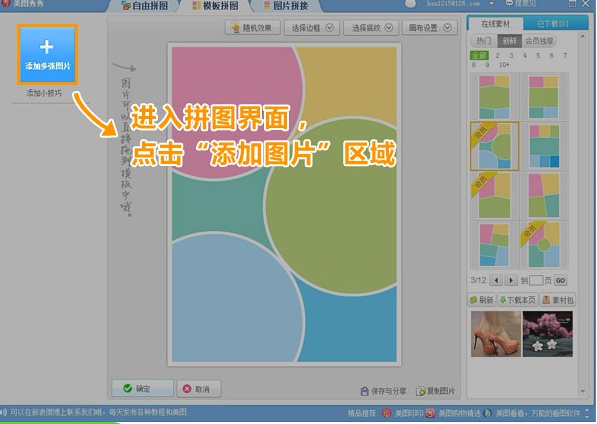The width and height of the screenshot is (597, 424).
Task: Go to previous template page arrow
Action: (496, 281)
